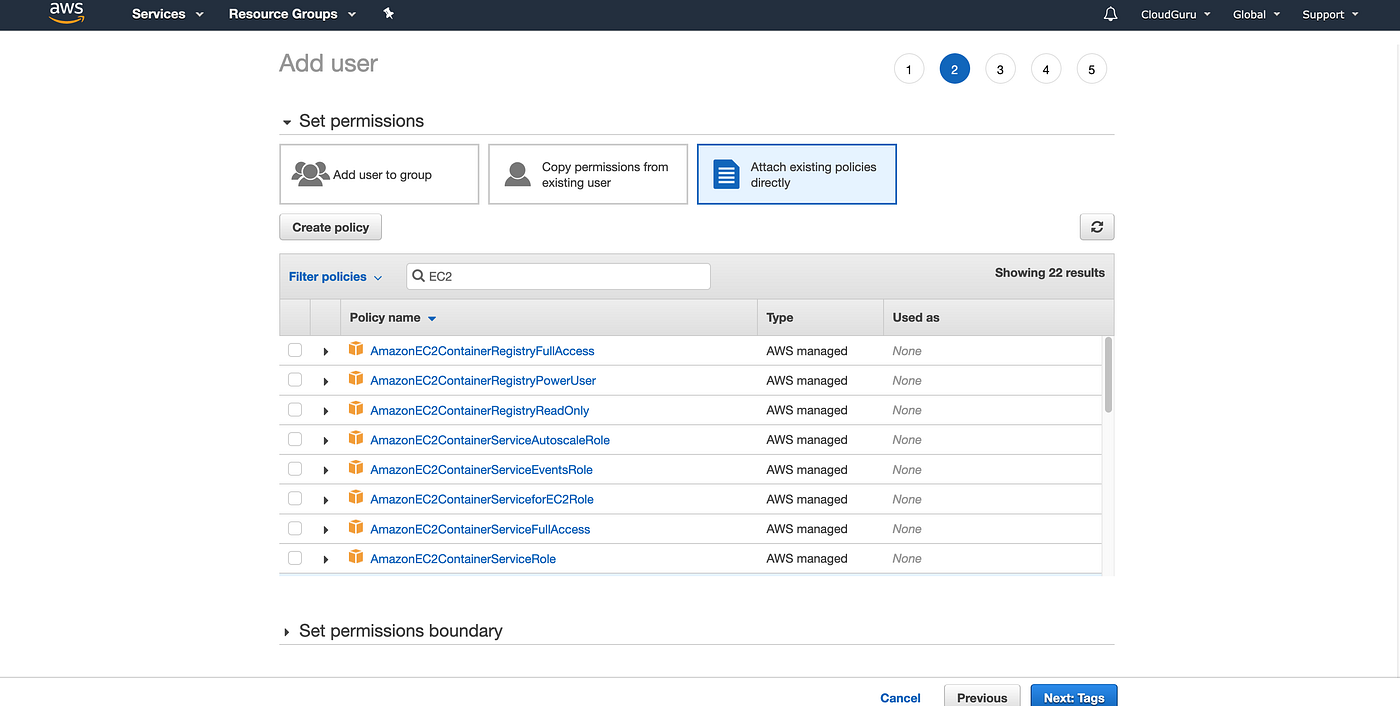The width and height of the screenshot is (1400, 706).
Task: Select Attach existing policies directly
Action: pyautogui.click(x=796, y=173)
